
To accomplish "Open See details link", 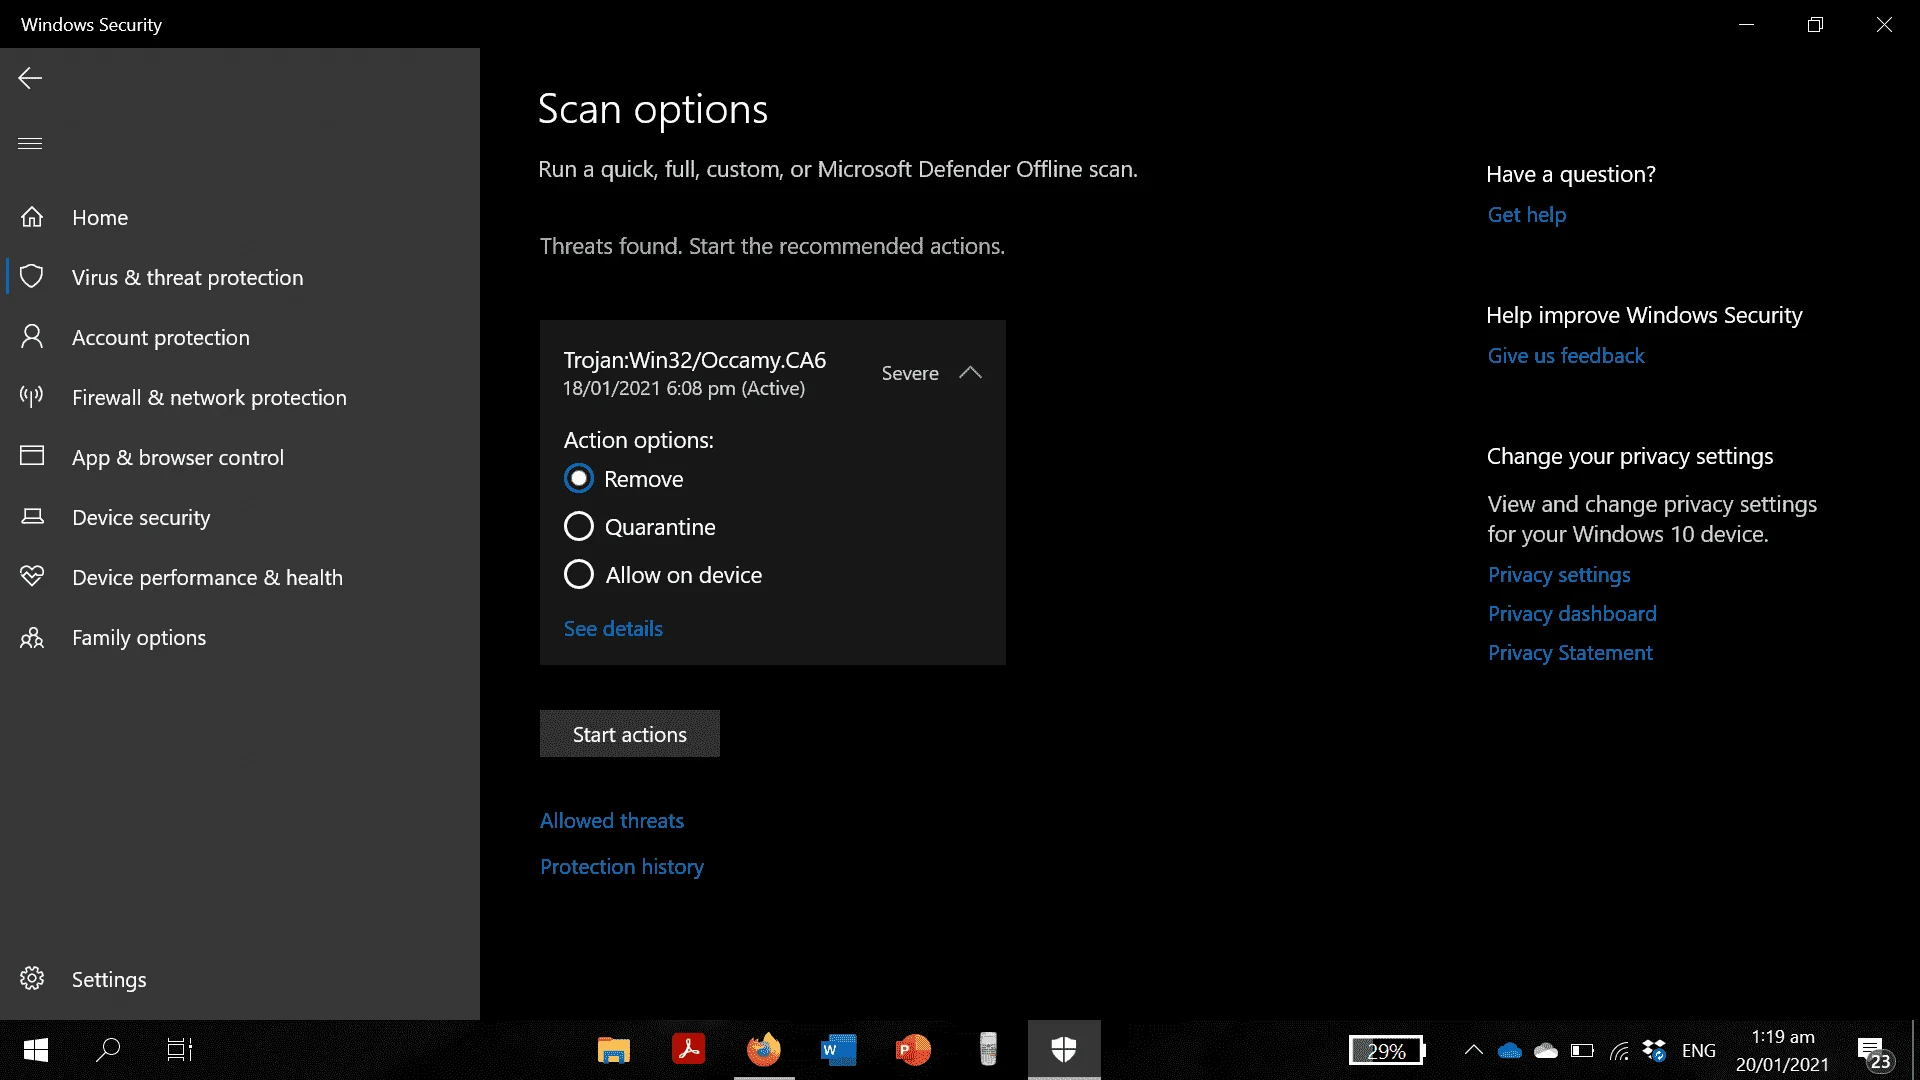I will (613, 628).
